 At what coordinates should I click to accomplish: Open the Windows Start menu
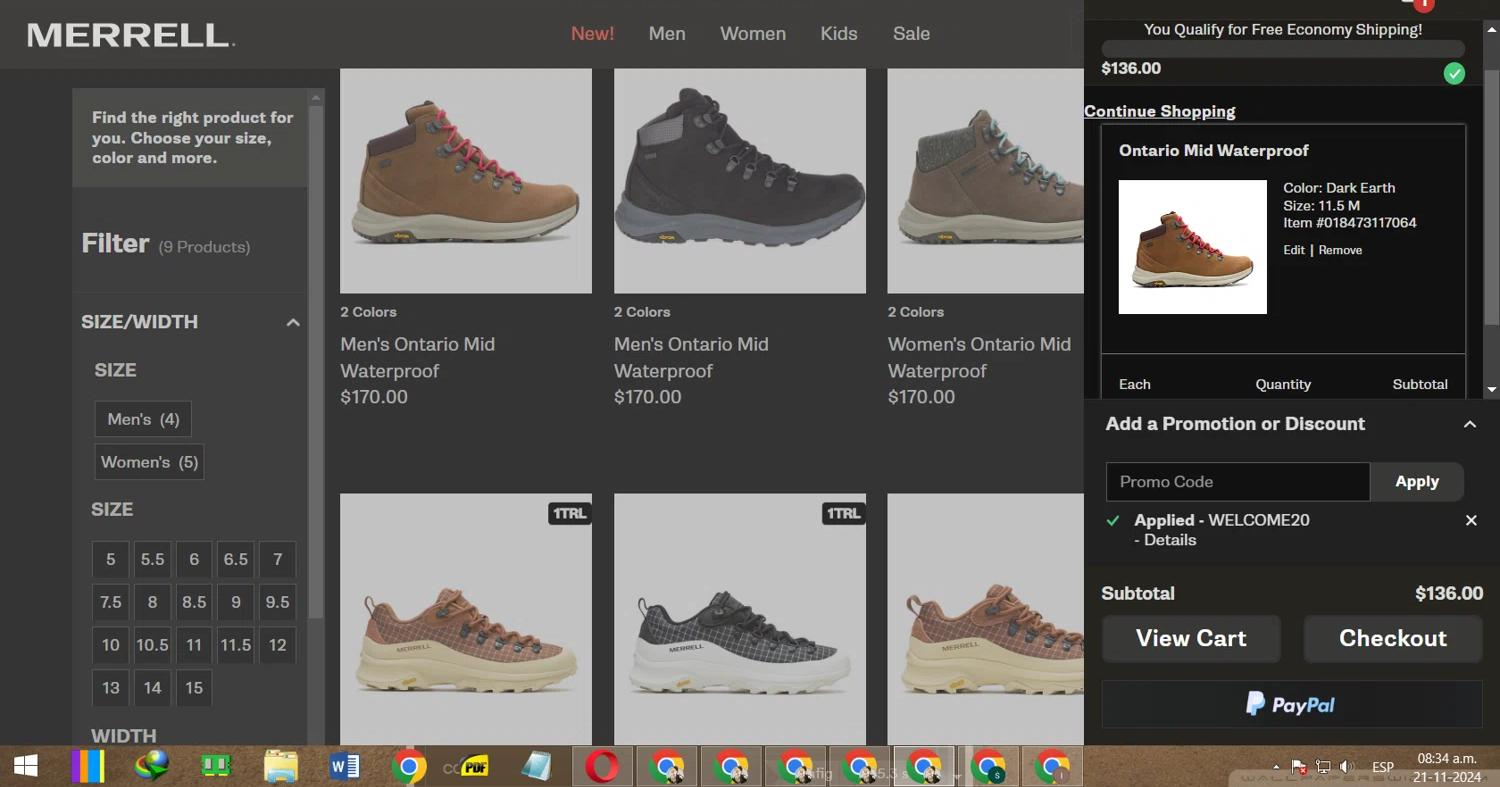point(26,767)
